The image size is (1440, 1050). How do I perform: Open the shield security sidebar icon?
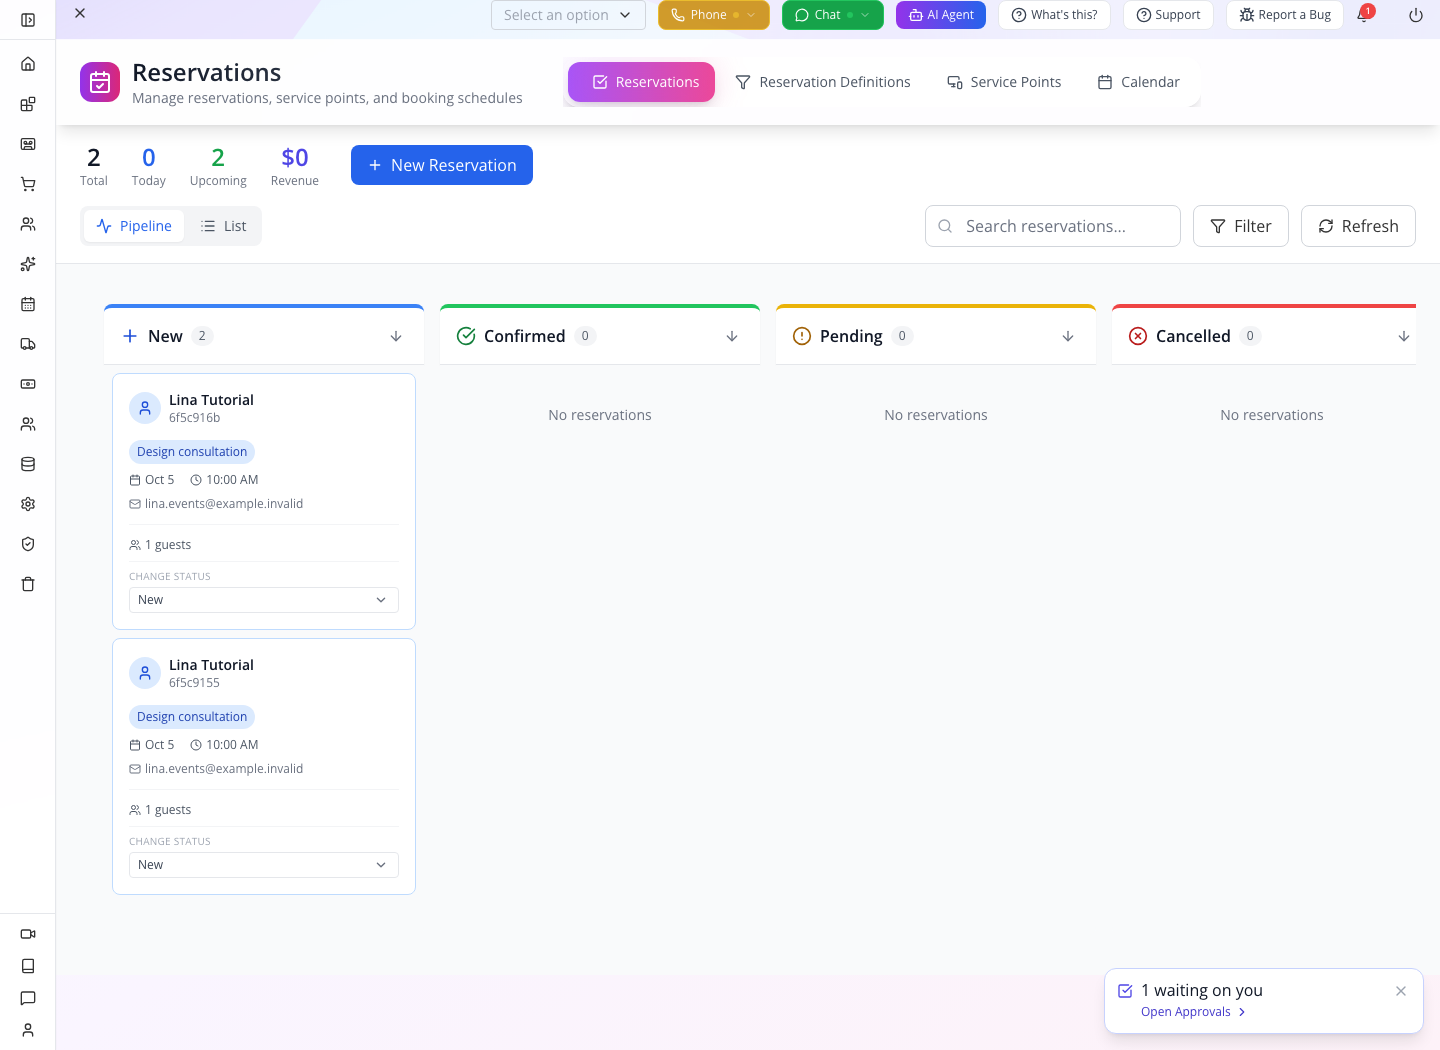[28, 544]
